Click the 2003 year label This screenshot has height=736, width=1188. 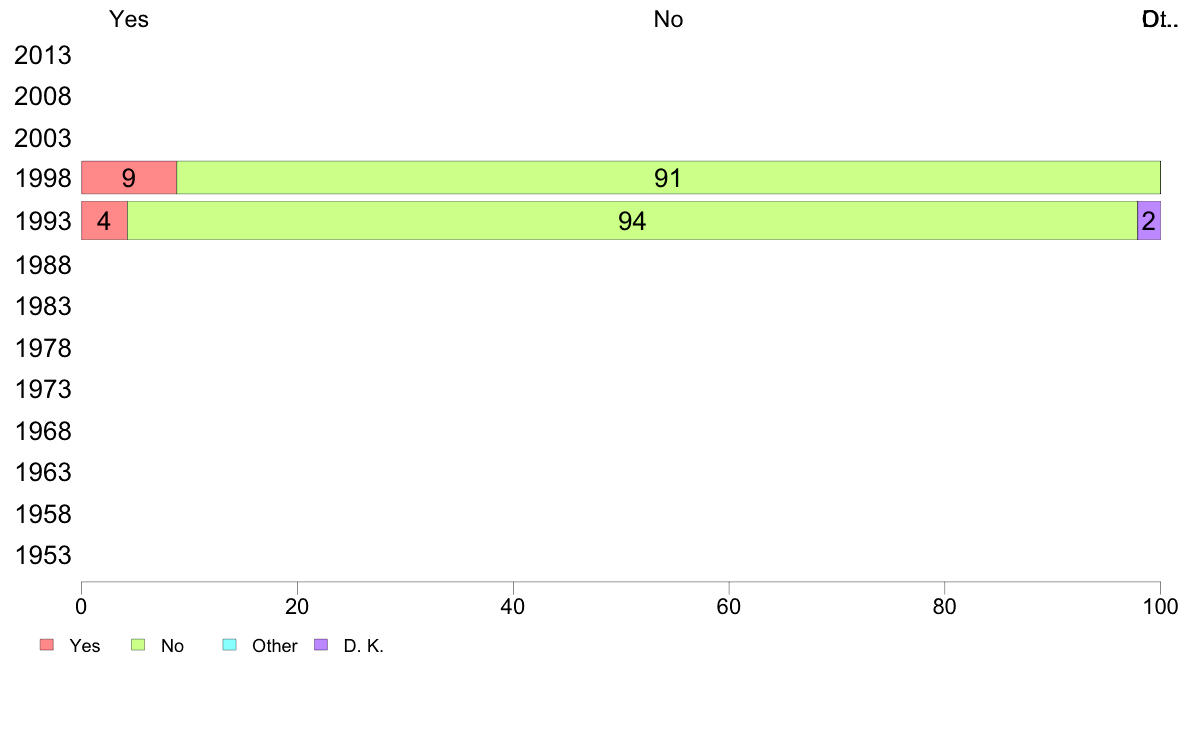[x=43, y=138]
